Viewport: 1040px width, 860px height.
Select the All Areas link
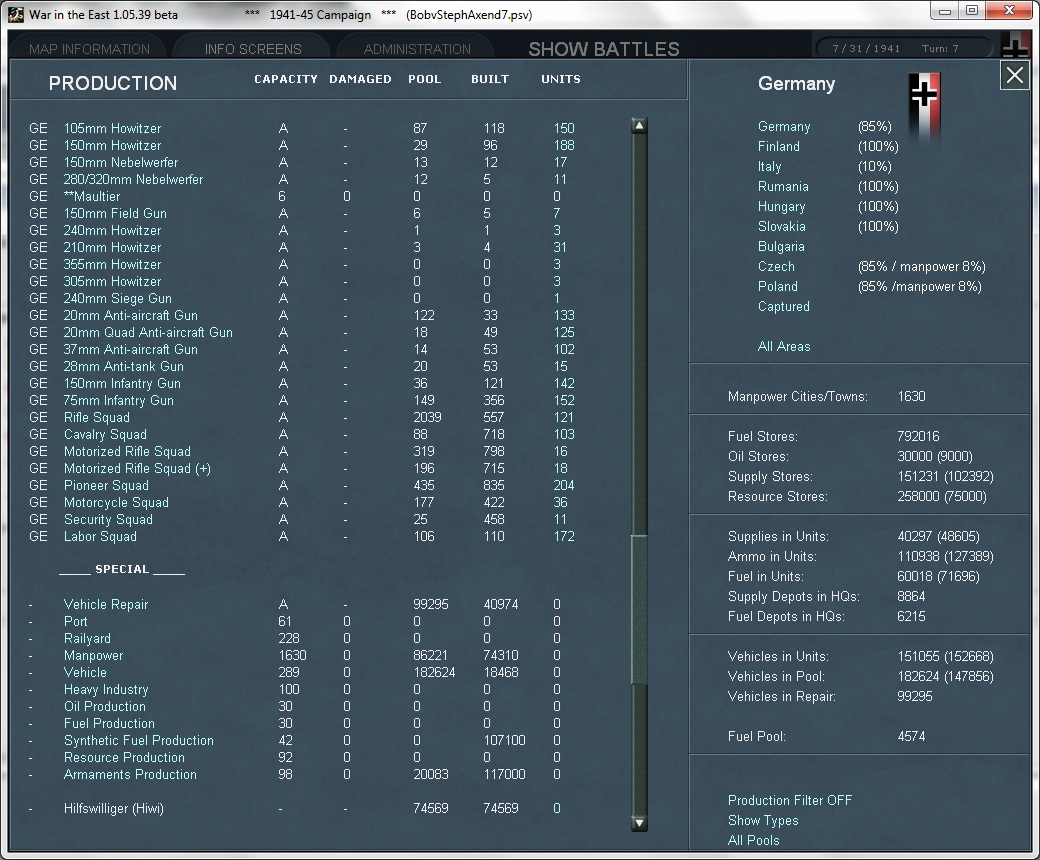click(784, 346)
